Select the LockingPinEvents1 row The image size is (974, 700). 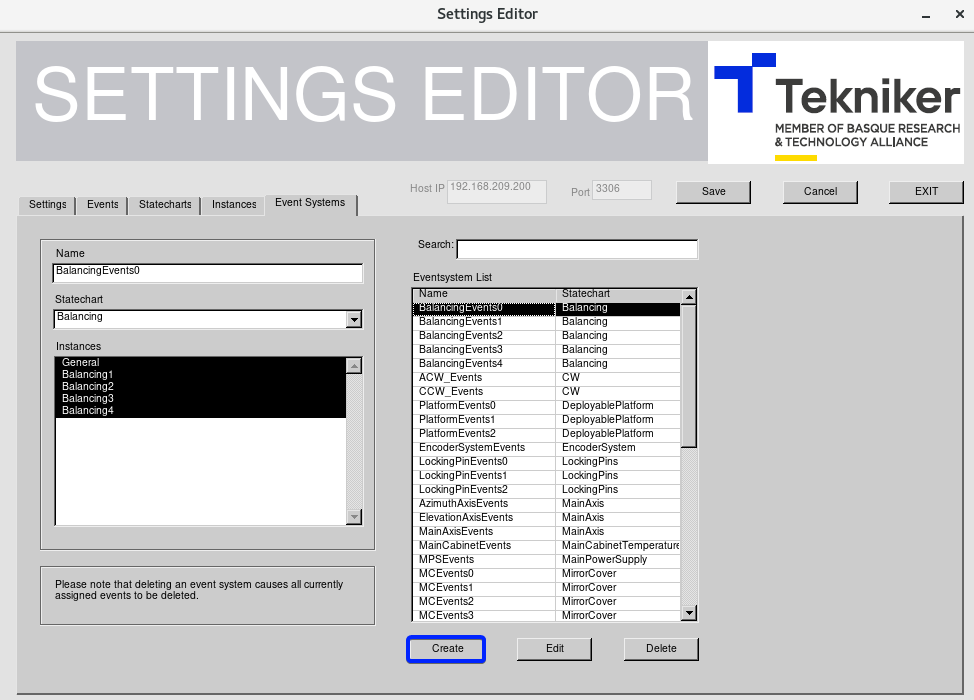(x=547, y=476)
